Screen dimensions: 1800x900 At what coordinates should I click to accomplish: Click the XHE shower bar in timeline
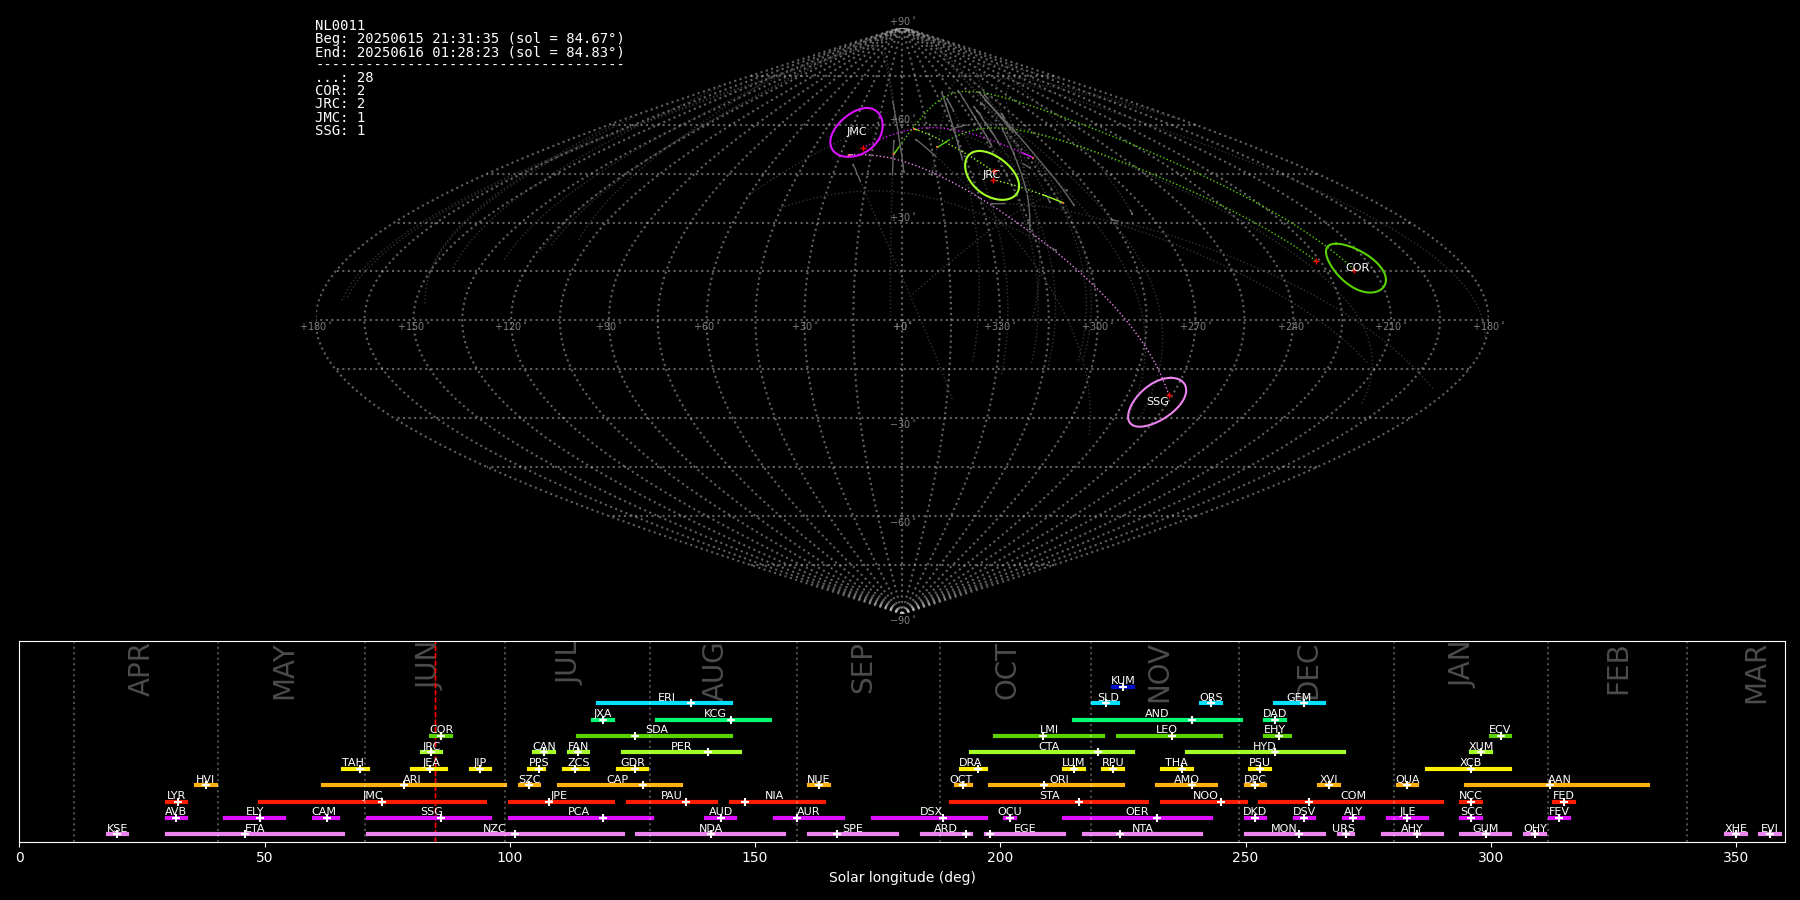click(1736, 834)
